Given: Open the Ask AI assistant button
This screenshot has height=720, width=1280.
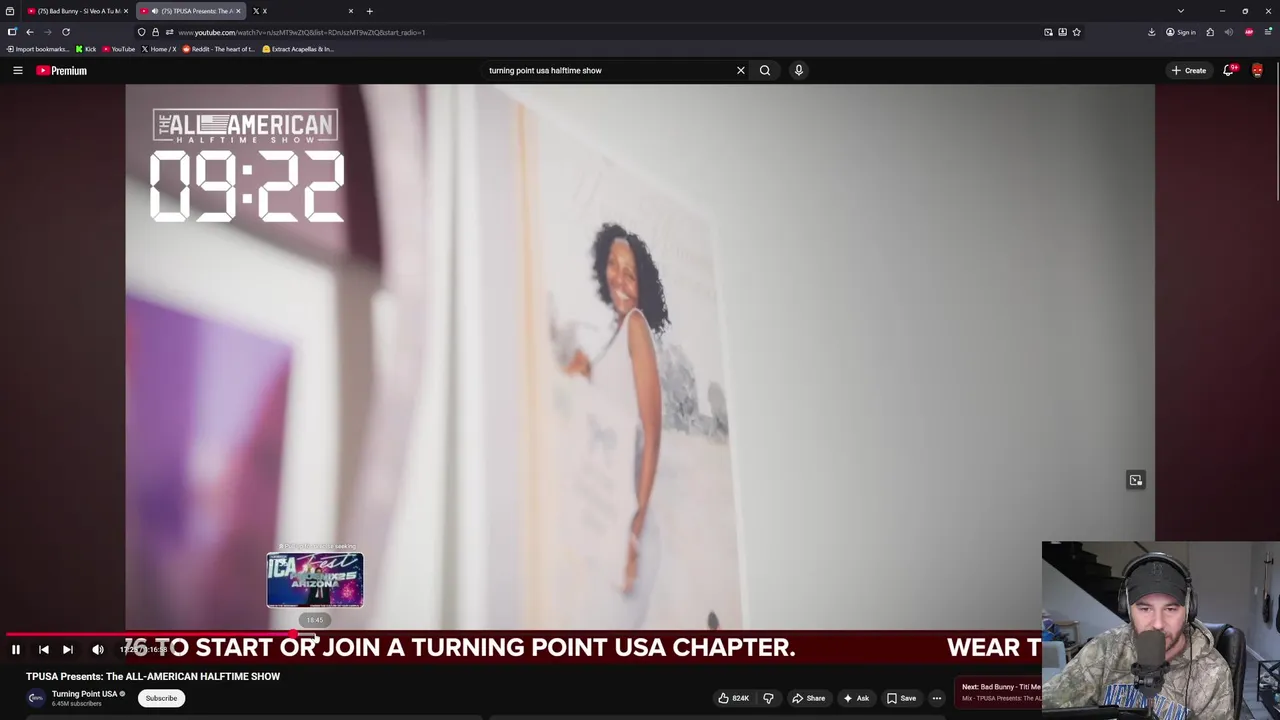Looking at the screenshot, I should point(856,698).
